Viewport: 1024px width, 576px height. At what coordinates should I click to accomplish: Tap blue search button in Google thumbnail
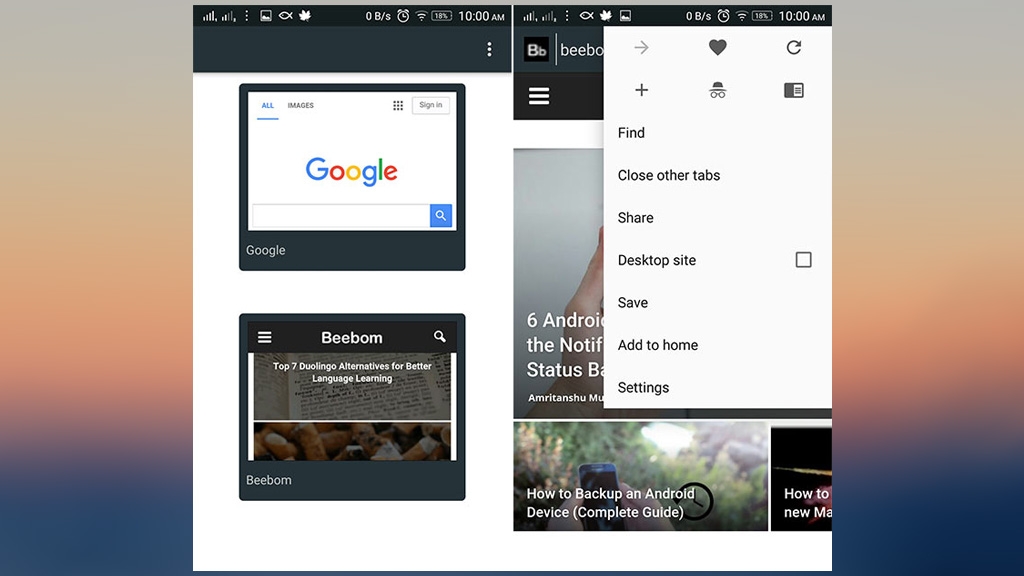pos(441,216)
